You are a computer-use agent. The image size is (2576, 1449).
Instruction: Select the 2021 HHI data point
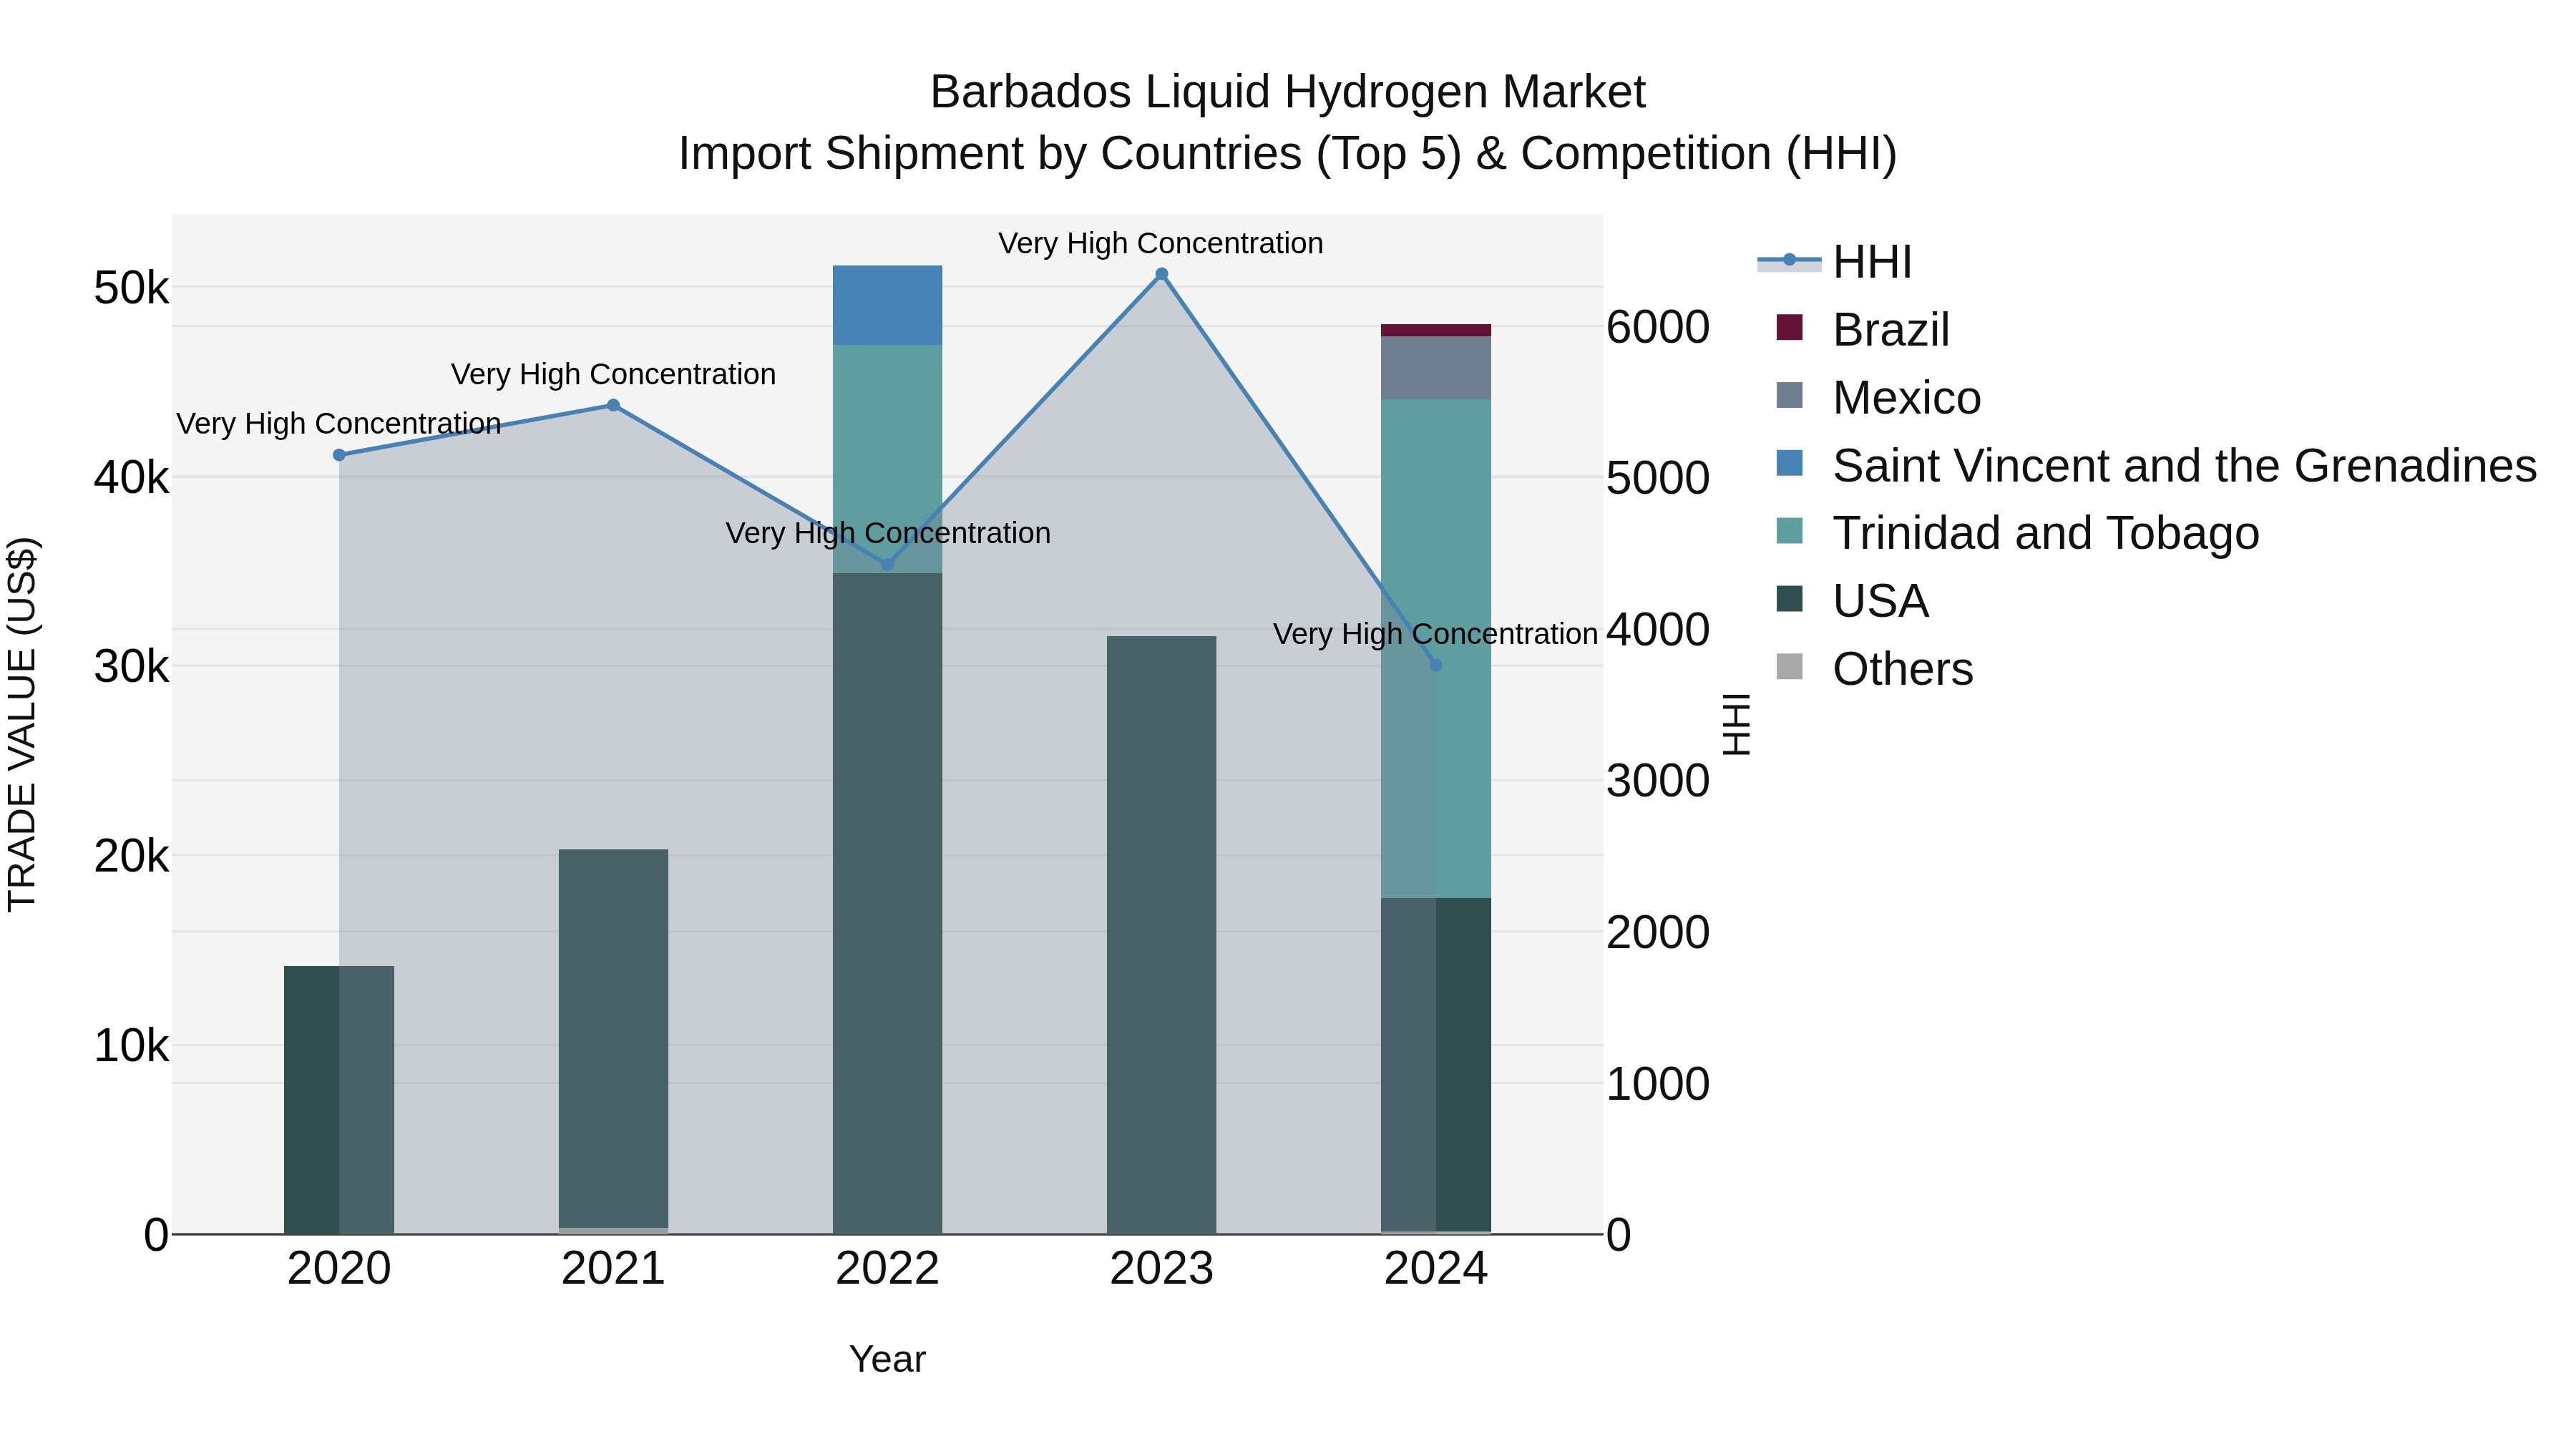click(x=614, y=405)
